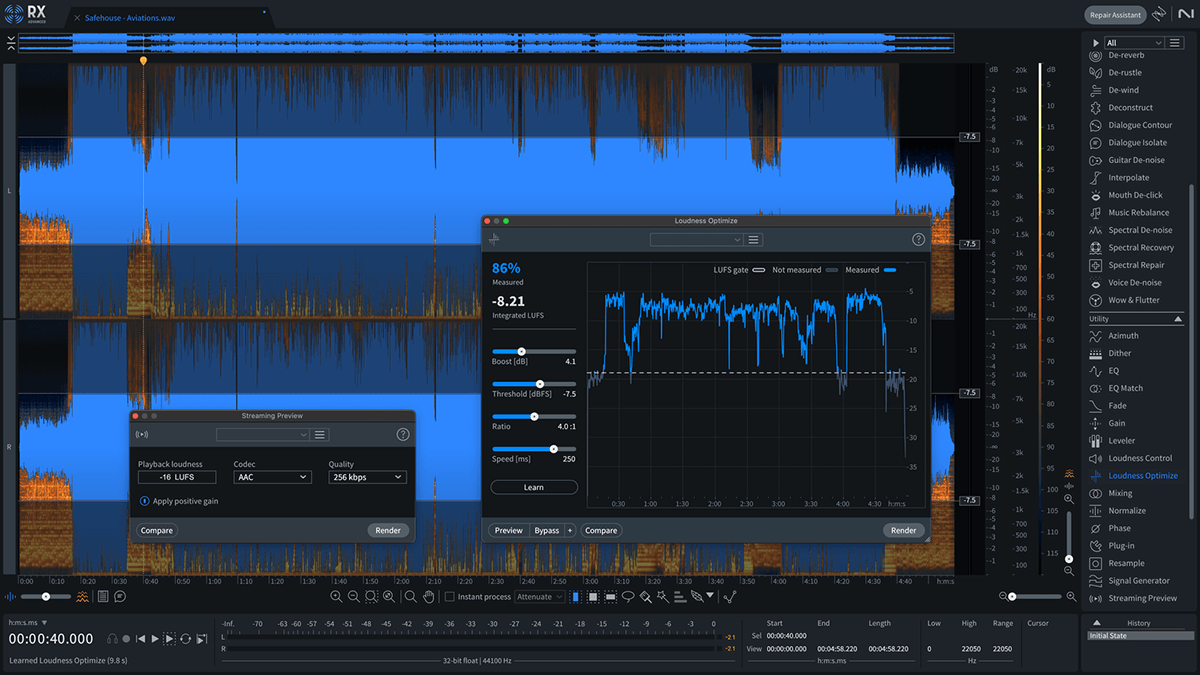Image resolution: width=1200 pixels, height=675 pixels.
Task: Open the EQ Match utility
Action: [x=1125, y=388]
